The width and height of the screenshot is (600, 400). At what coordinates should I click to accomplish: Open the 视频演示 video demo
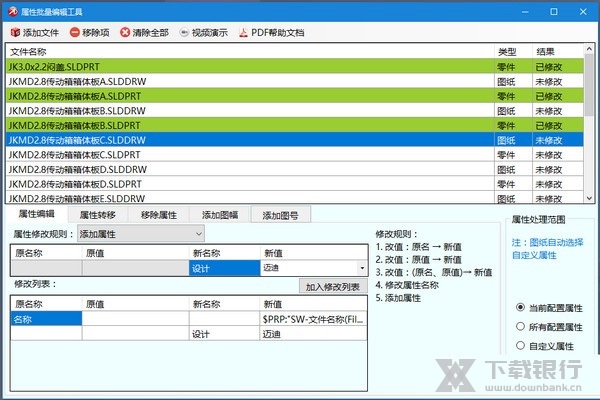coord(204,33)
